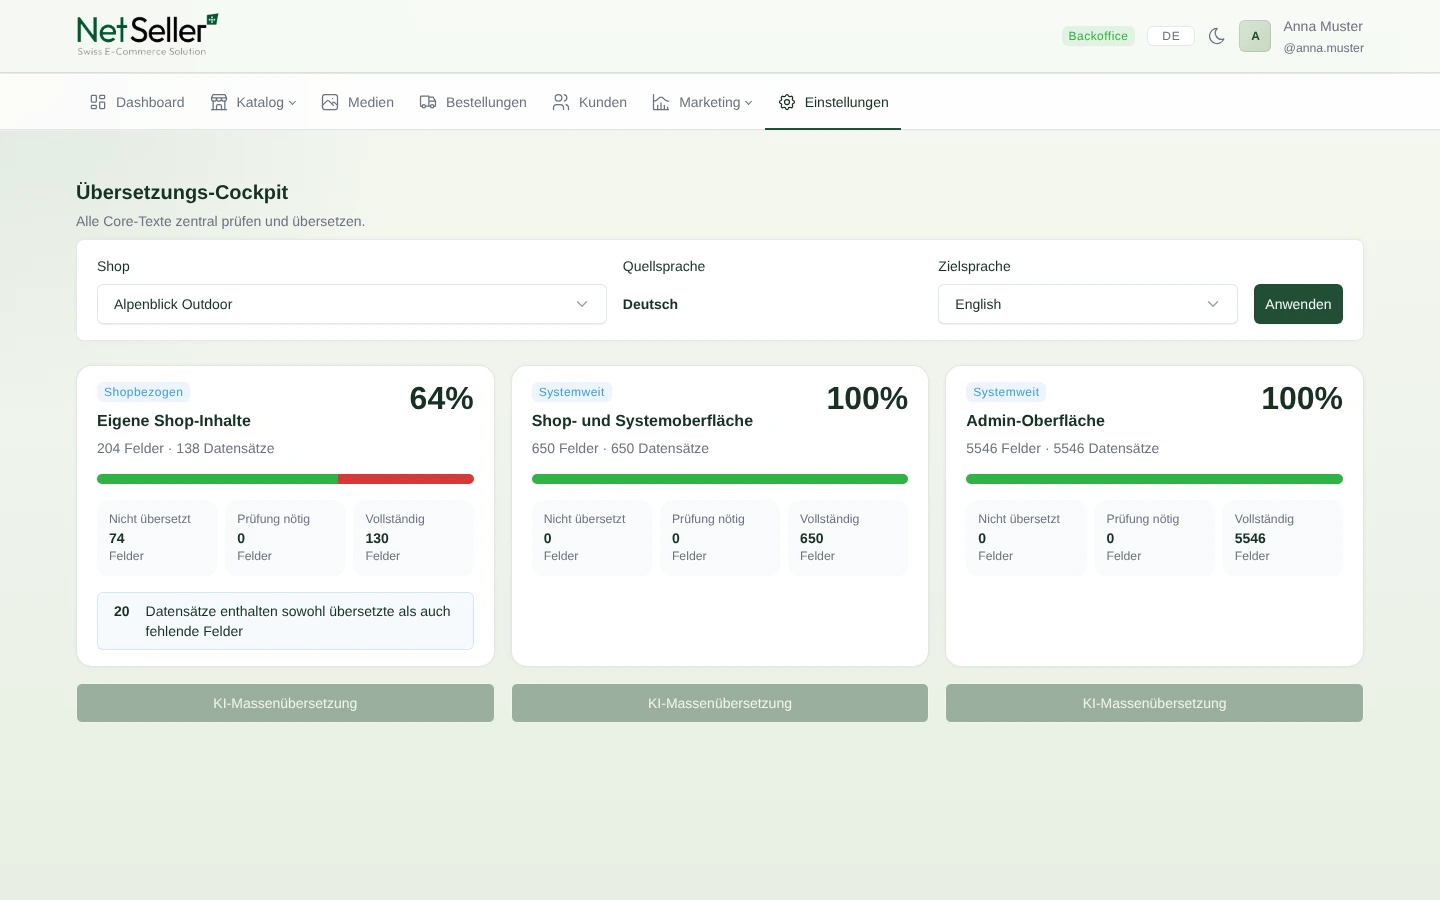This screenshot has height=900, width=1440.
Task: Start KI-Massenübersetzung for Admin-Oberfläche
Action: coord(1154,703)
